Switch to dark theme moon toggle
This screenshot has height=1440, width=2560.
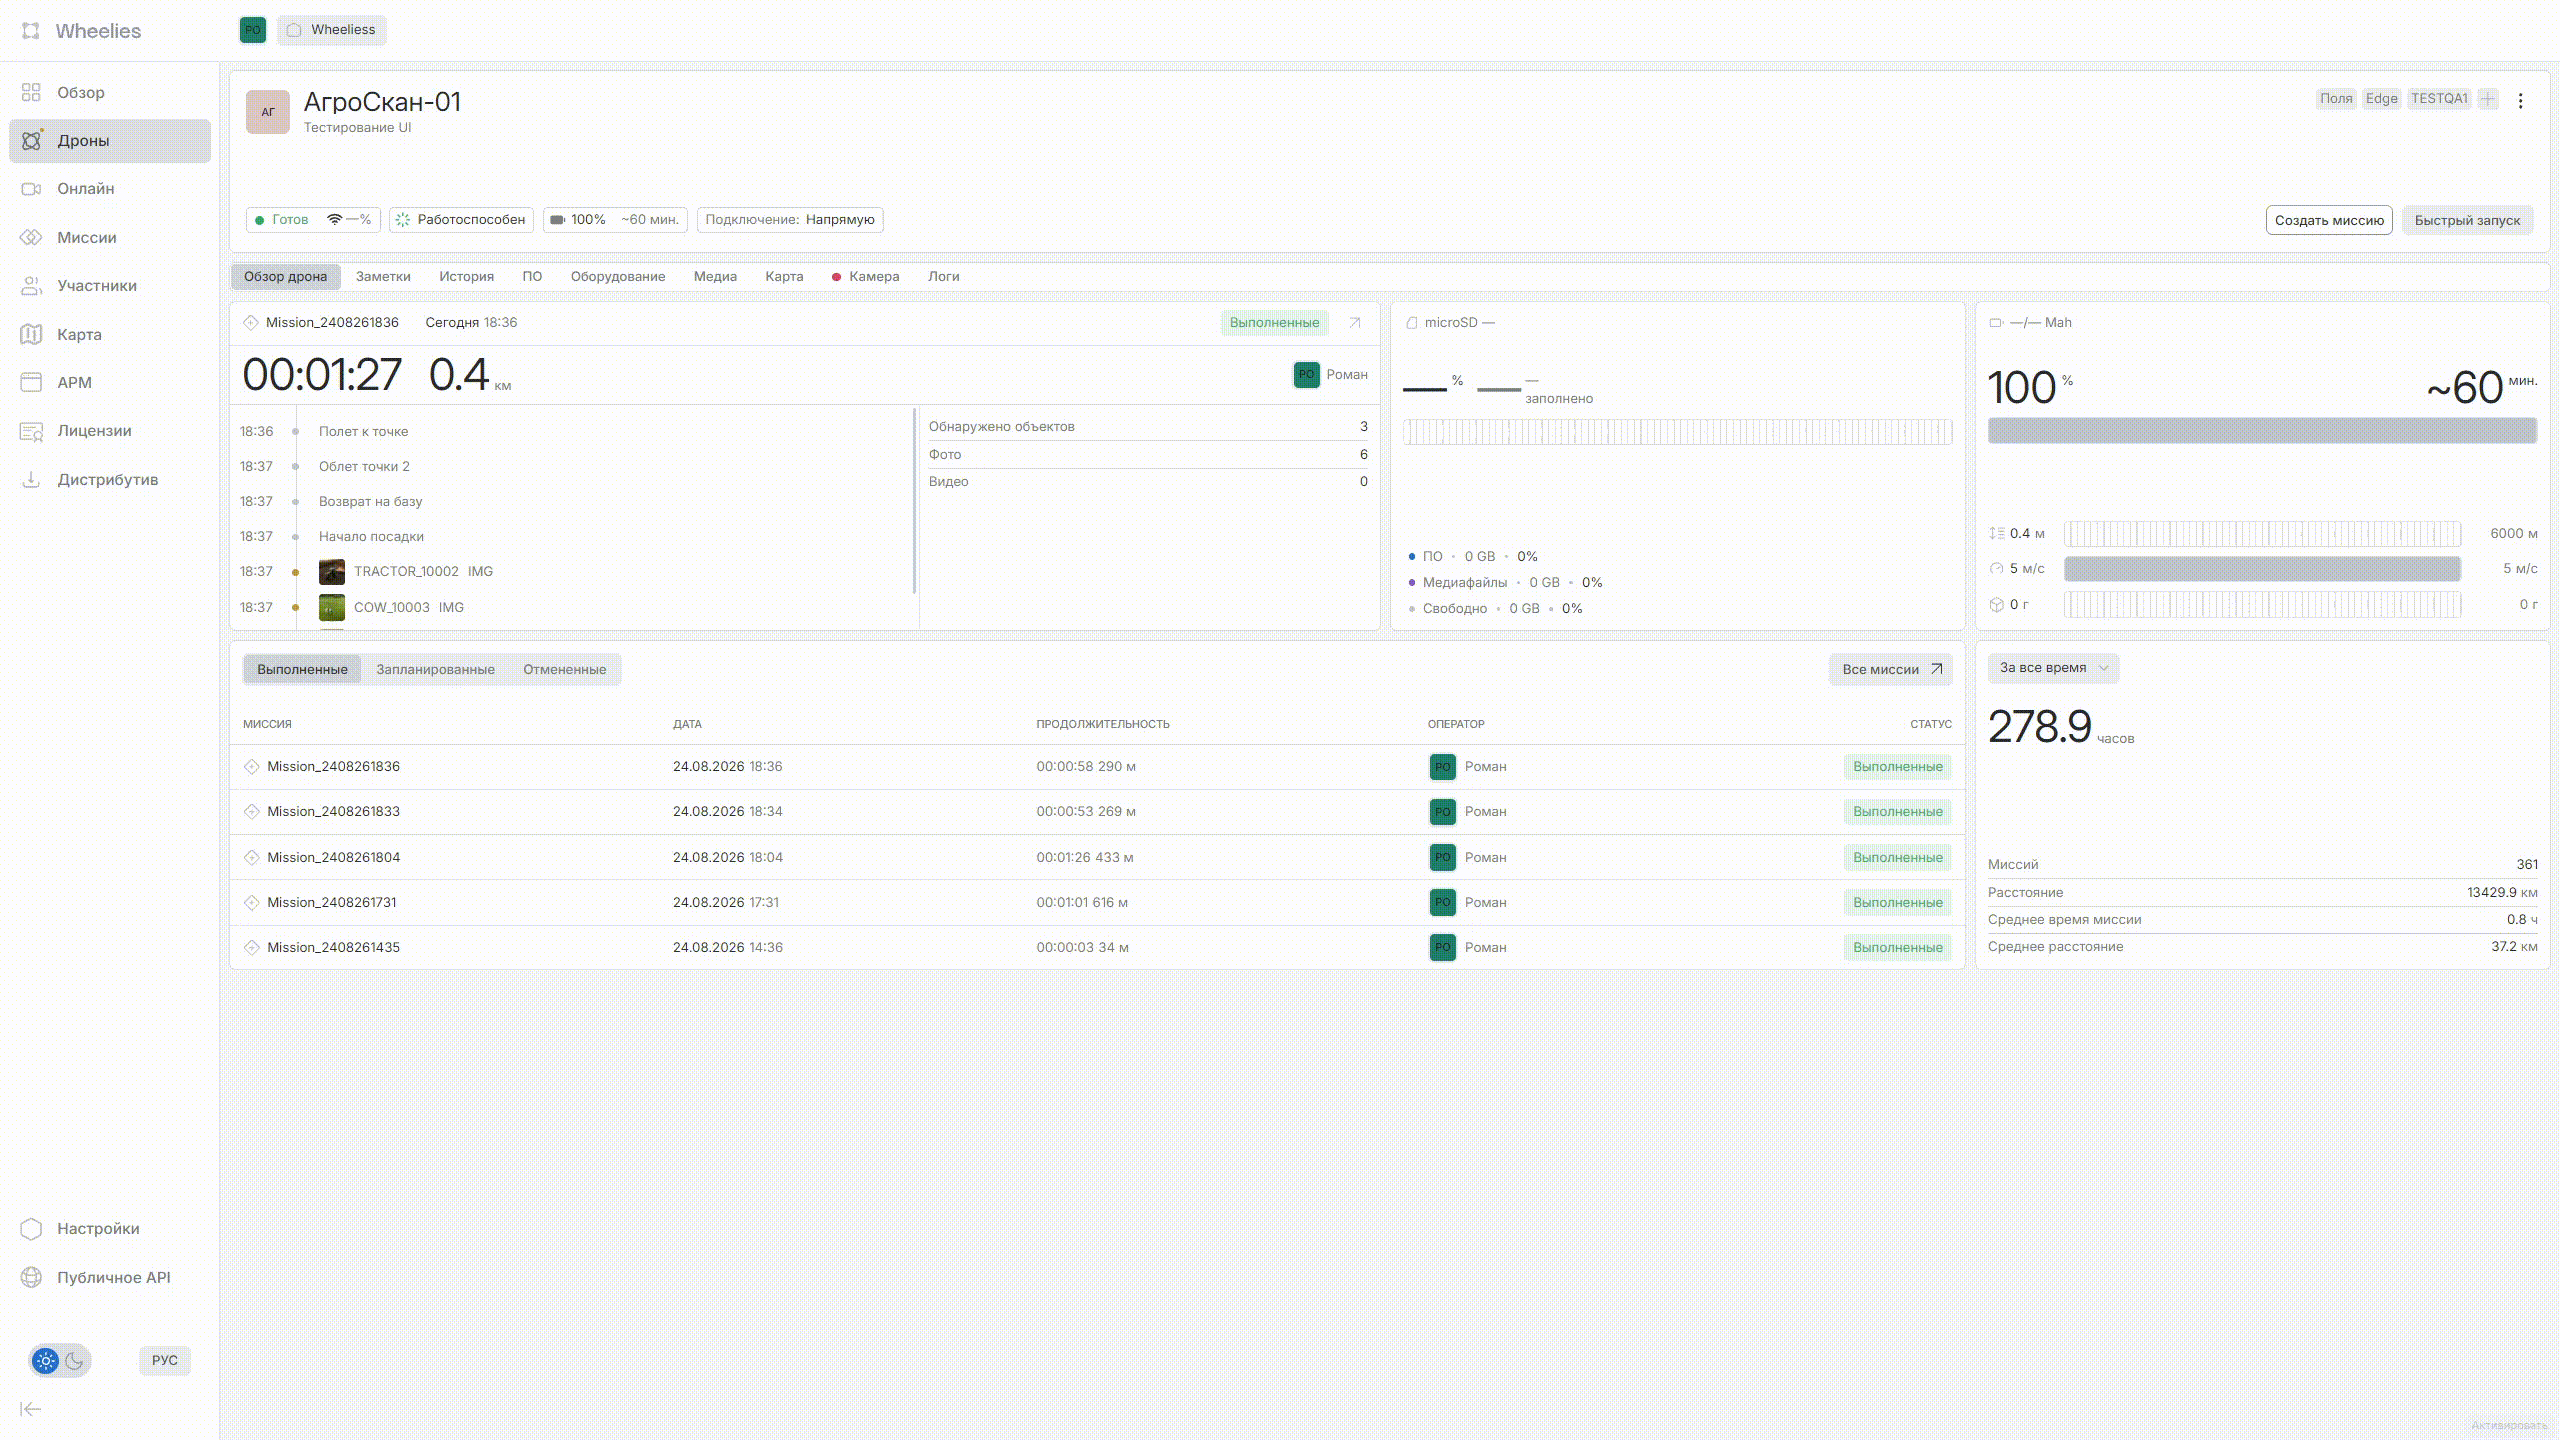(74, 1360)
